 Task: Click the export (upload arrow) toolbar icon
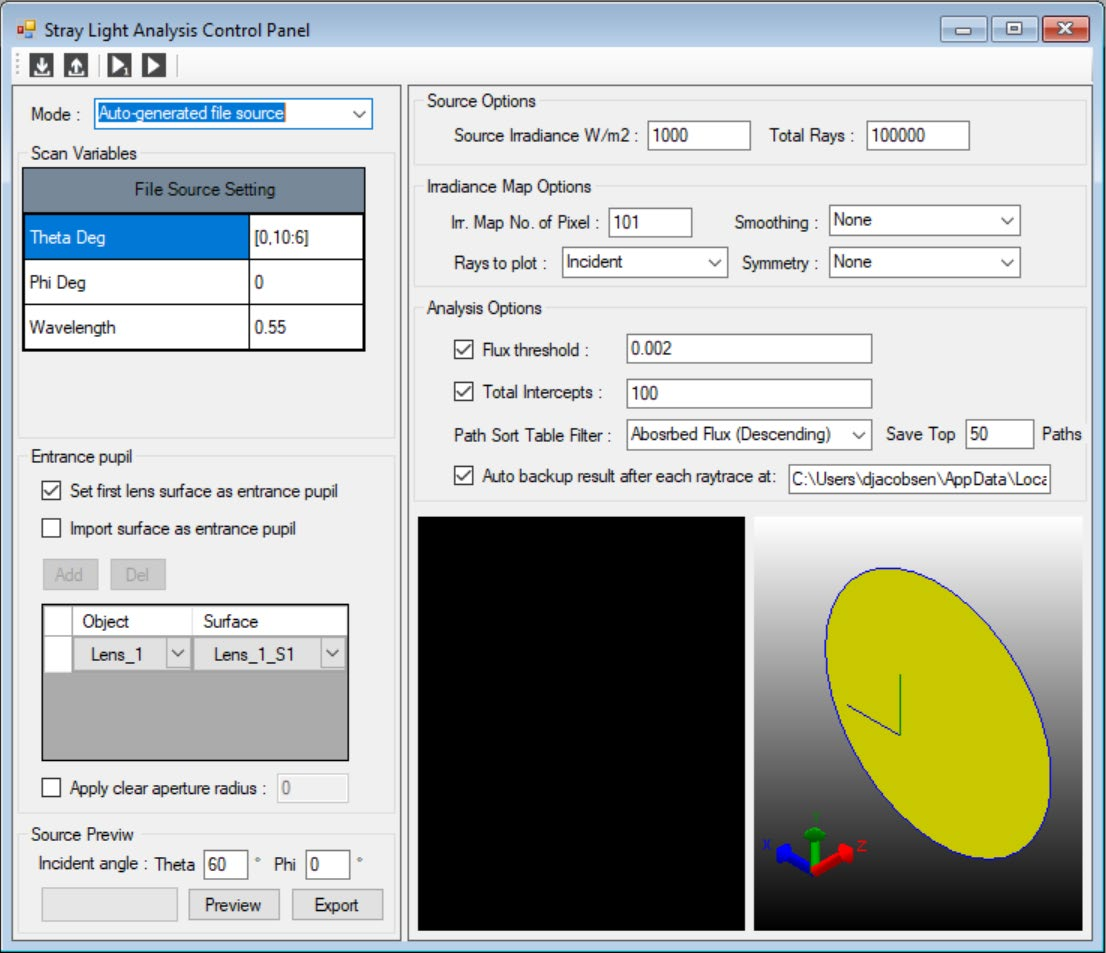[76, 66]
